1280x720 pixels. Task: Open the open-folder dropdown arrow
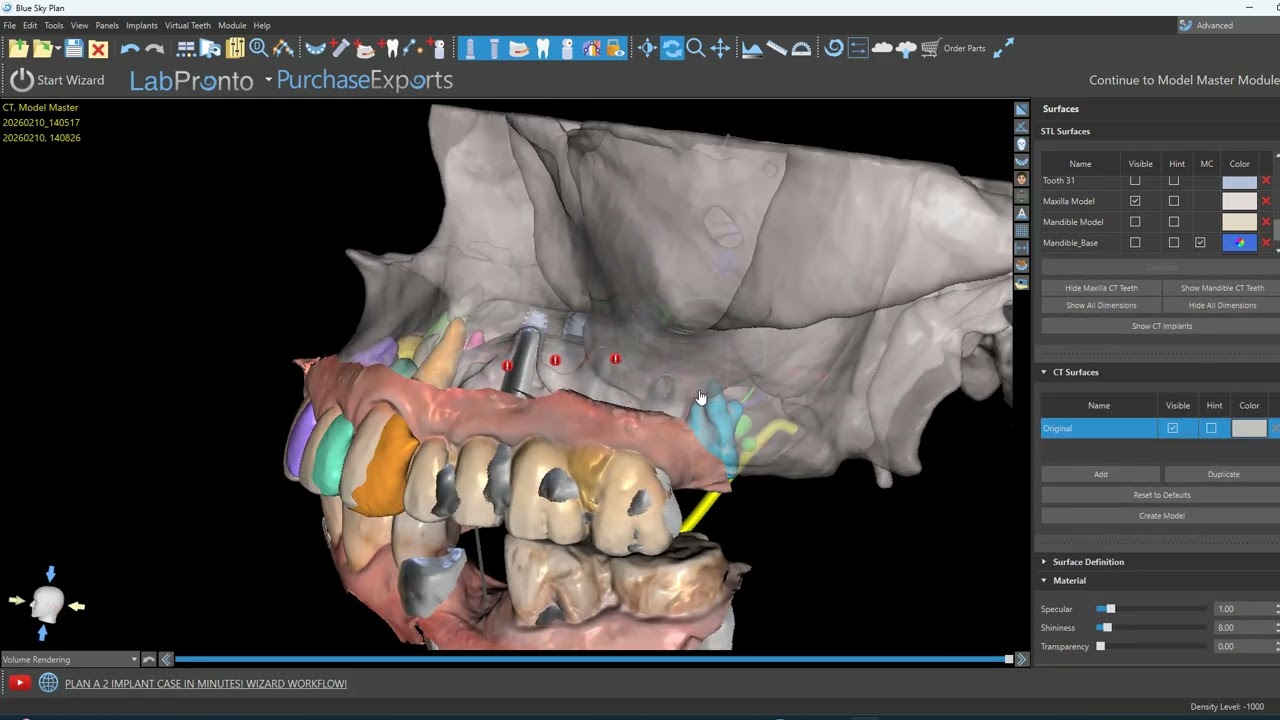59,49
